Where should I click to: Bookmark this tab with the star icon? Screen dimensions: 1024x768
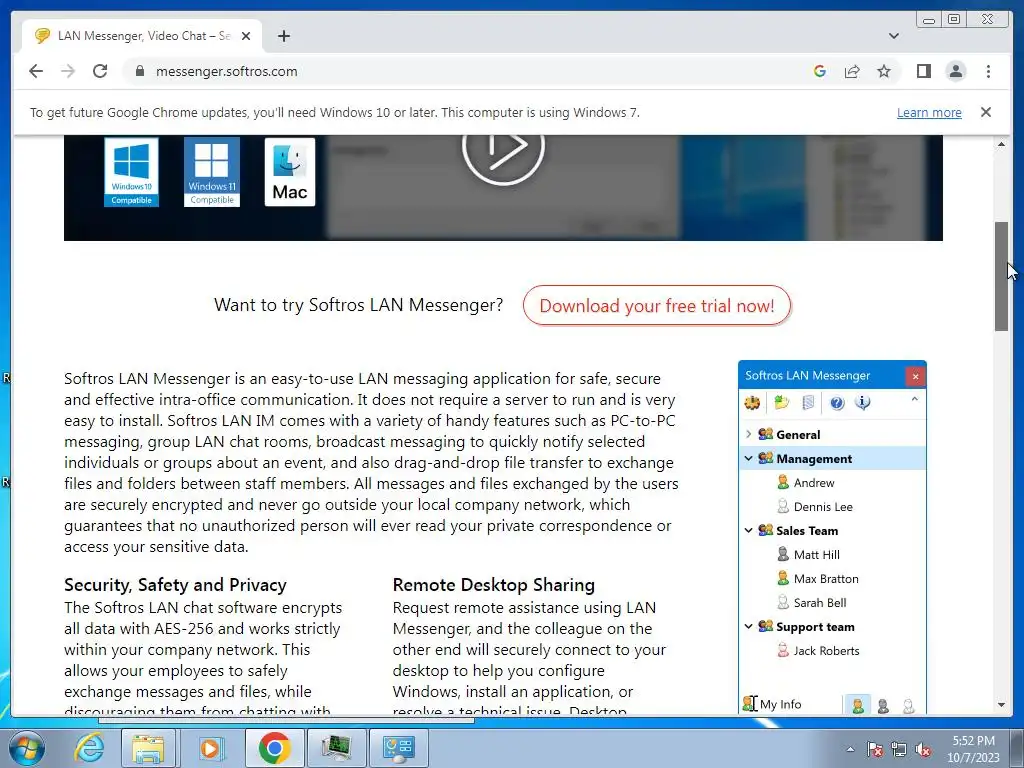(x=884, y=71)
